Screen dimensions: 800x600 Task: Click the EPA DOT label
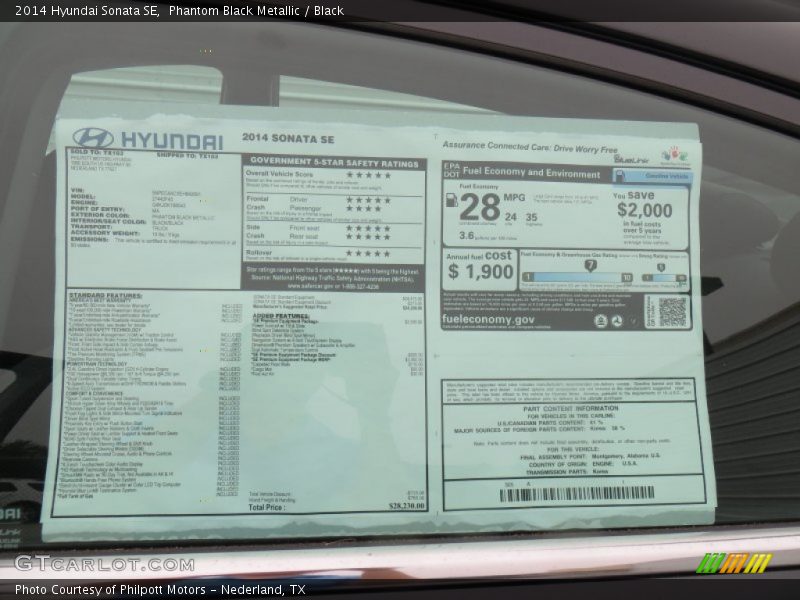coord(452,170)
